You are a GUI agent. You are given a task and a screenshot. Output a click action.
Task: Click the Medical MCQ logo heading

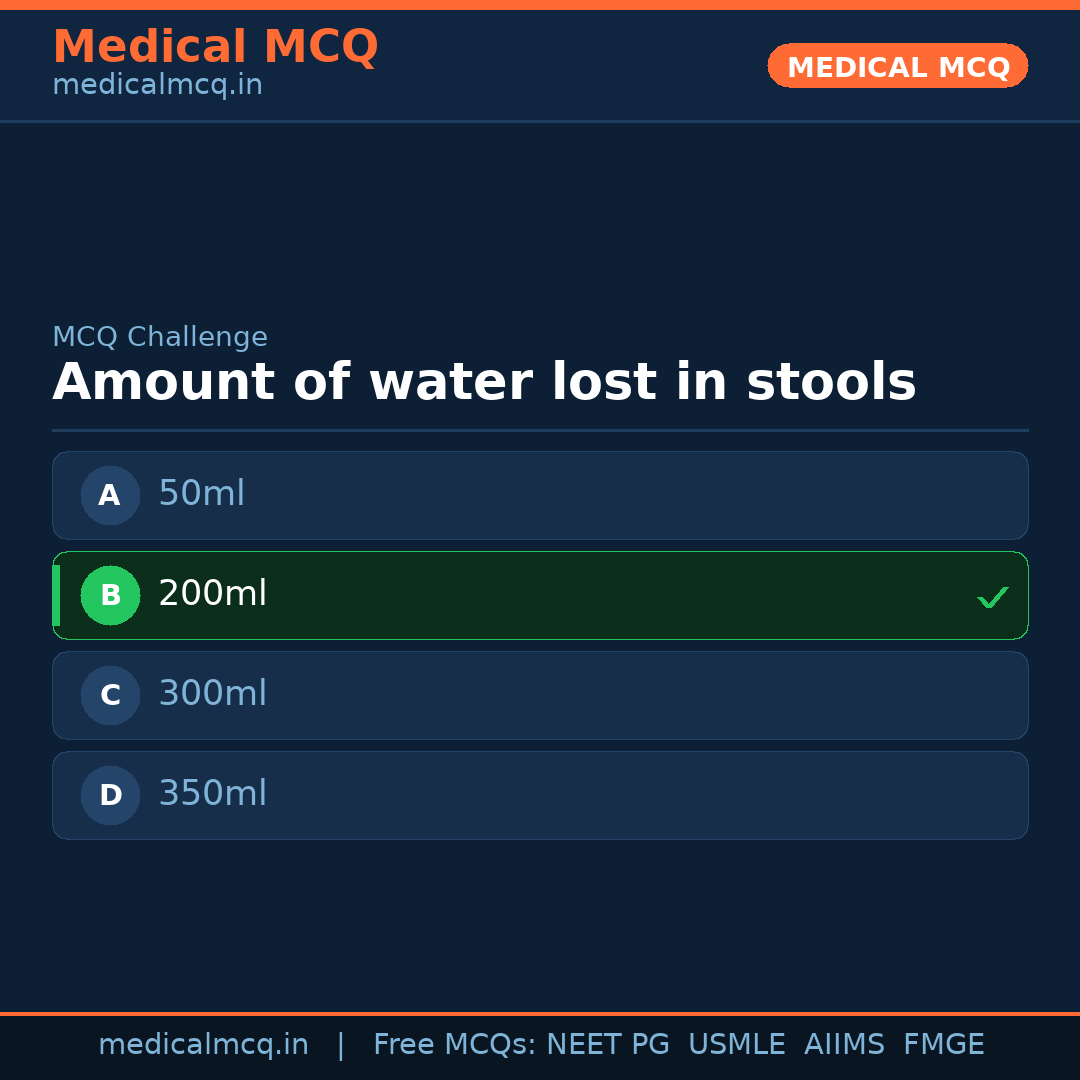coord(215,46)
